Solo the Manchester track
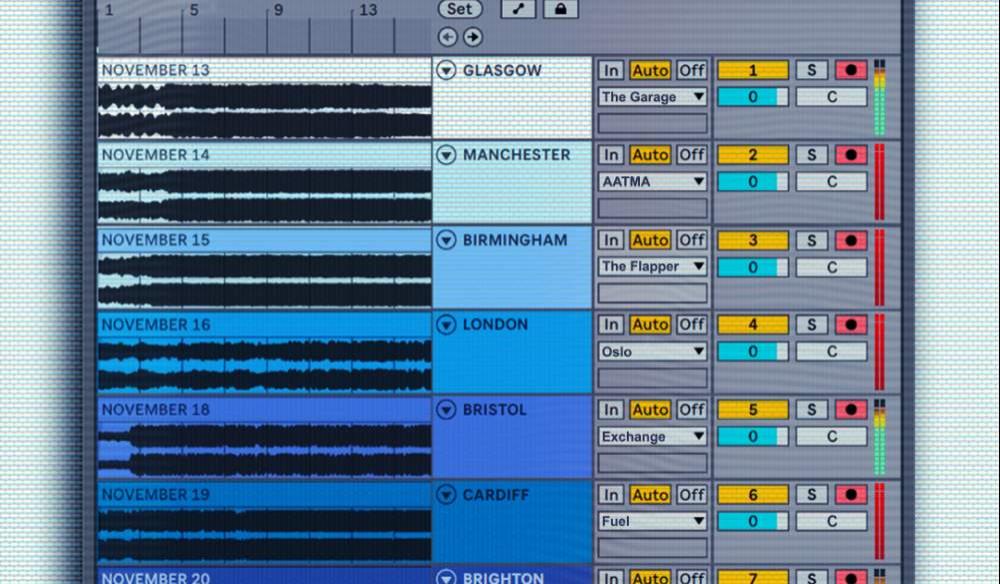Screen dimensions: 1000x584 pos(812,155)
